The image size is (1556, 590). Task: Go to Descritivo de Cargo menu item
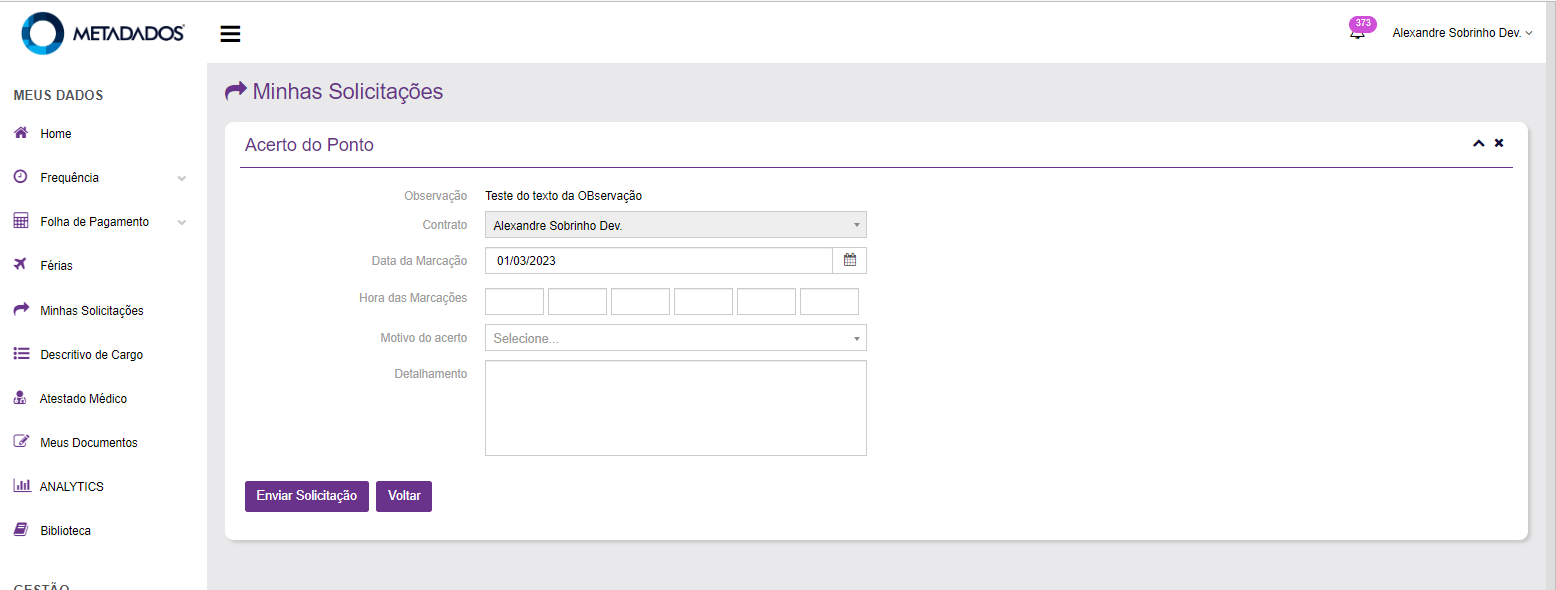91,355
